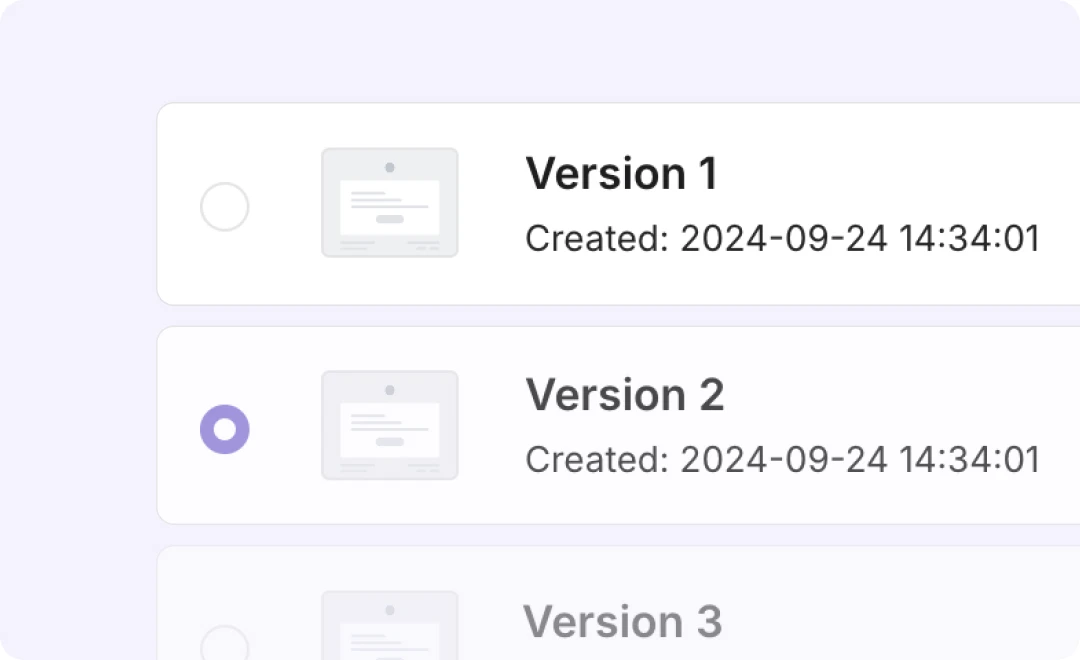Select the Version 1 radio button
Image resolution: width=1080 pixels, height=660 pixels.
pos(225,207)
